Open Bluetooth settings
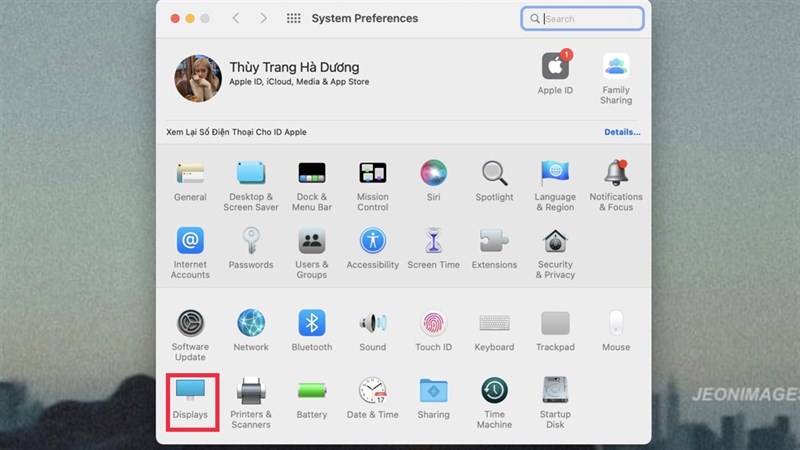Screen dimensions: 800x450 coord(312,331)
